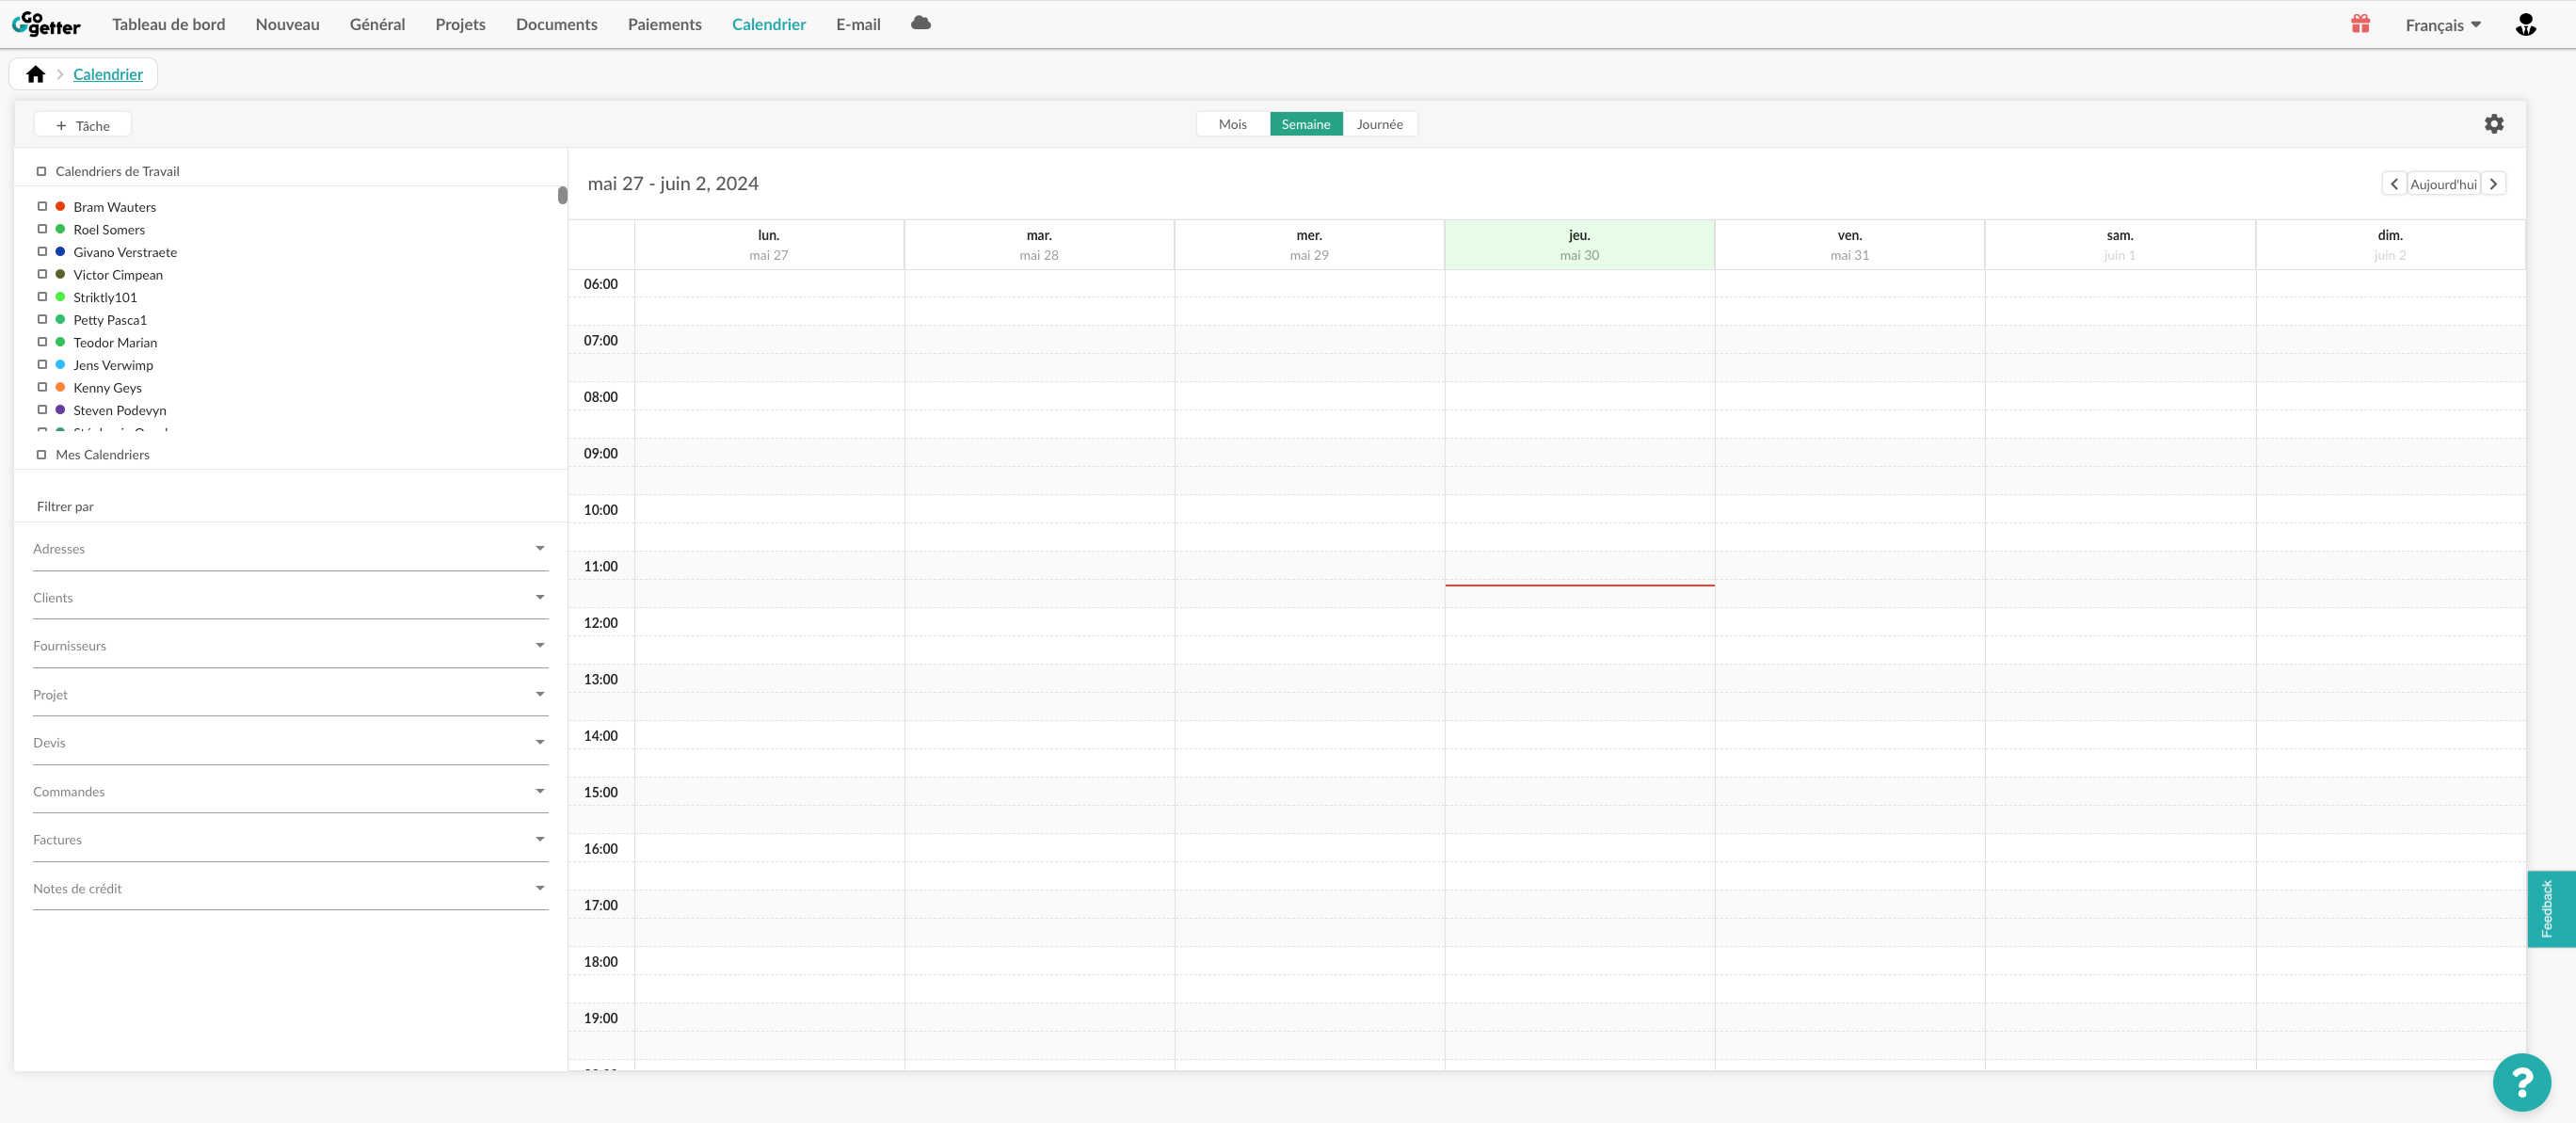Expand the Commandes filter dropdown
This screenshot has width=2576, height=1123.
point(290,792)
